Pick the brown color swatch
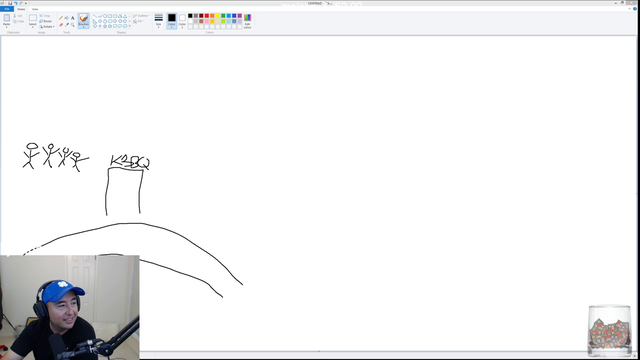 201,21
